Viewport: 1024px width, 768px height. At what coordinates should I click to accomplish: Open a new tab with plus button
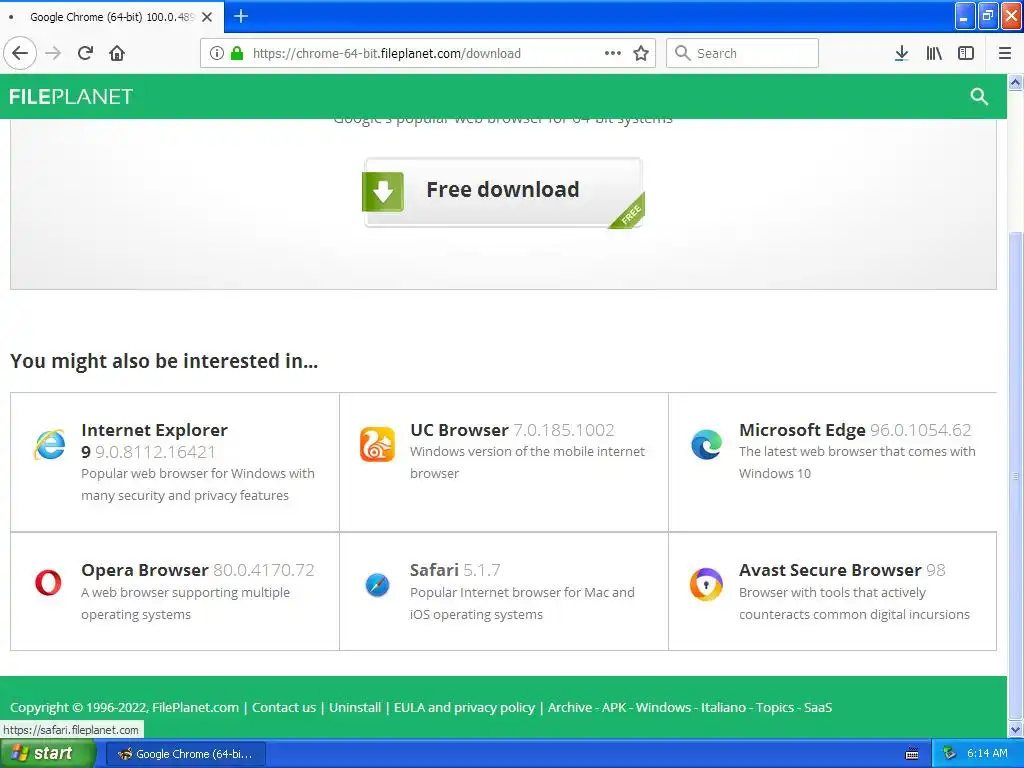[241, 16]
